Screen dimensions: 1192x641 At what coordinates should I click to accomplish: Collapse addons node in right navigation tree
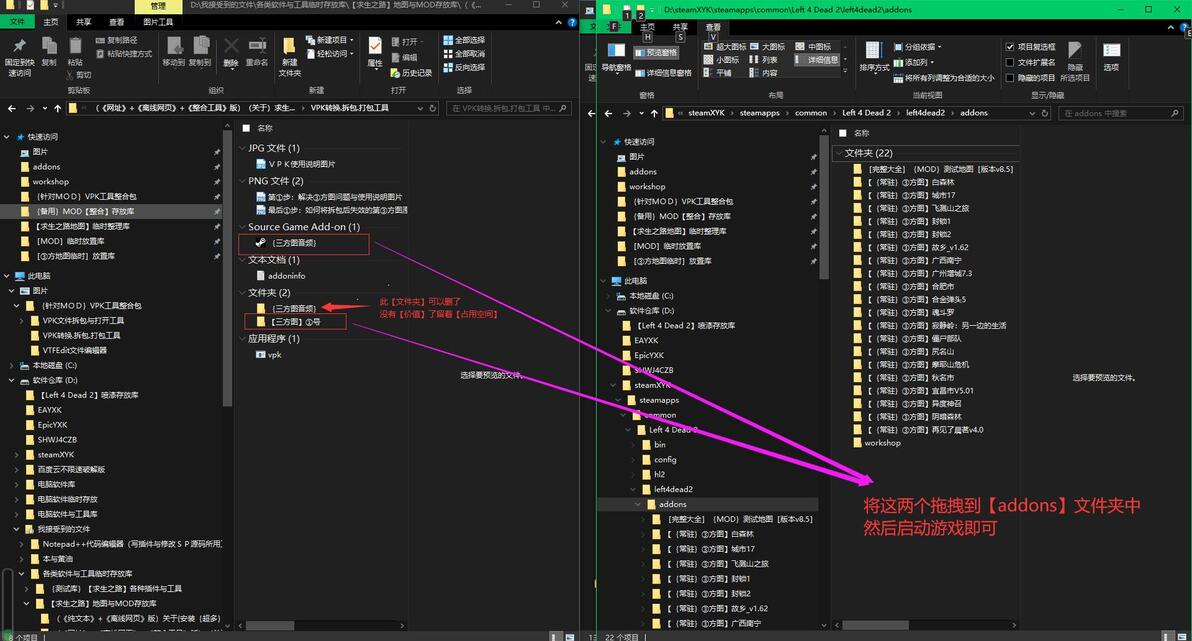(638, 504)
